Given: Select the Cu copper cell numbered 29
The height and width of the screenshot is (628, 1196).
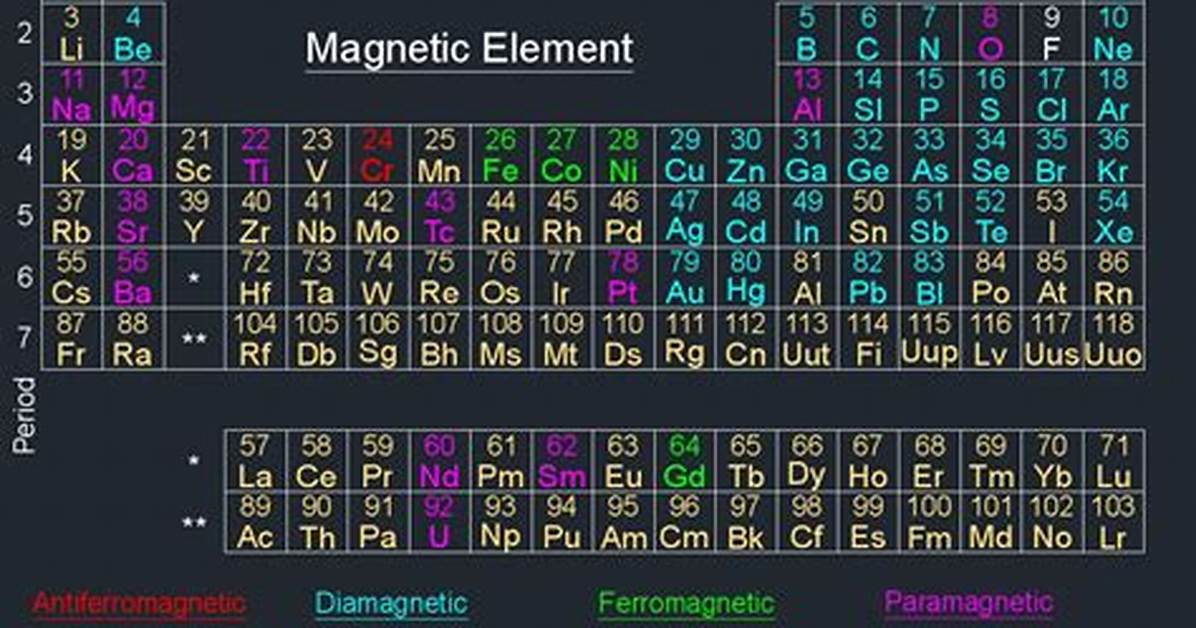Looking at the screenshot, I should point(685,156).
